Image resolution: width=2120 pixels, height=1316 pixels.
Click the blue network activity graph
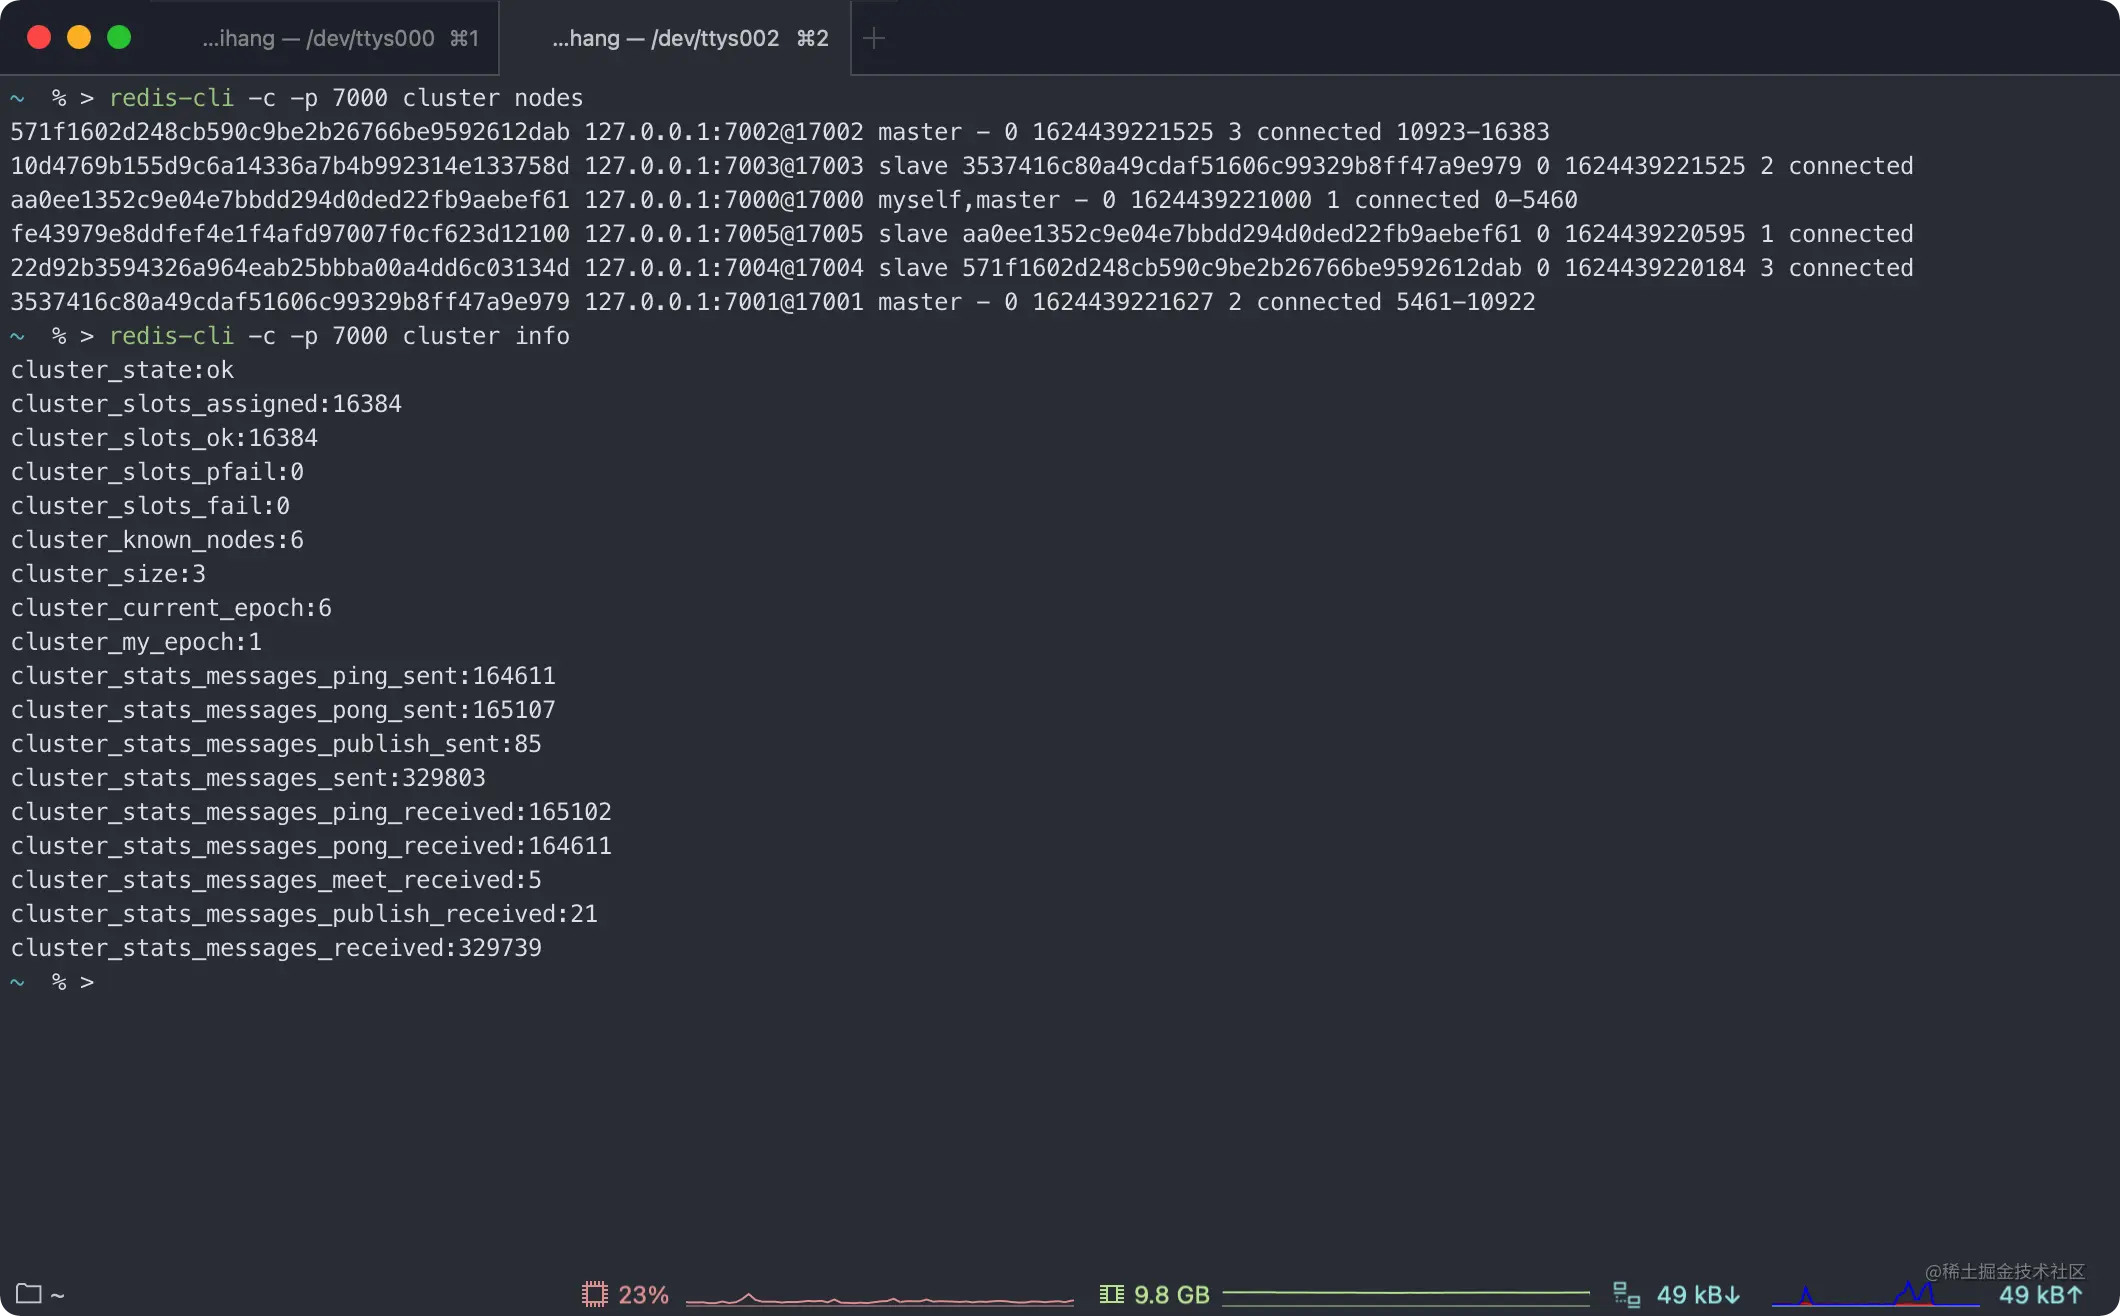pos(1875,1295)
